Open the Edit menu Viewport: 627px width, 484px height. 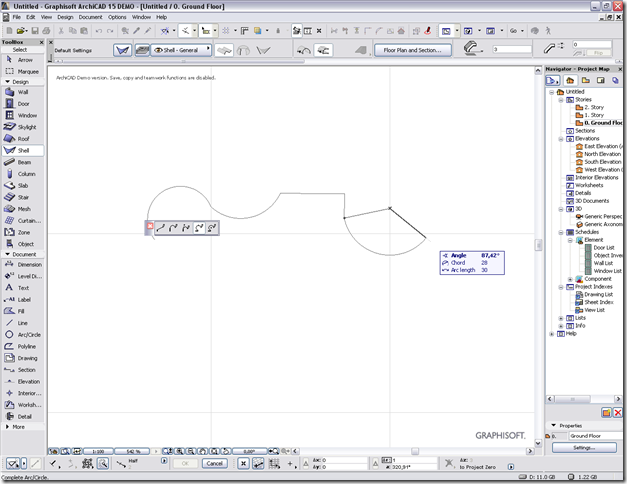(x=31, y=17)
